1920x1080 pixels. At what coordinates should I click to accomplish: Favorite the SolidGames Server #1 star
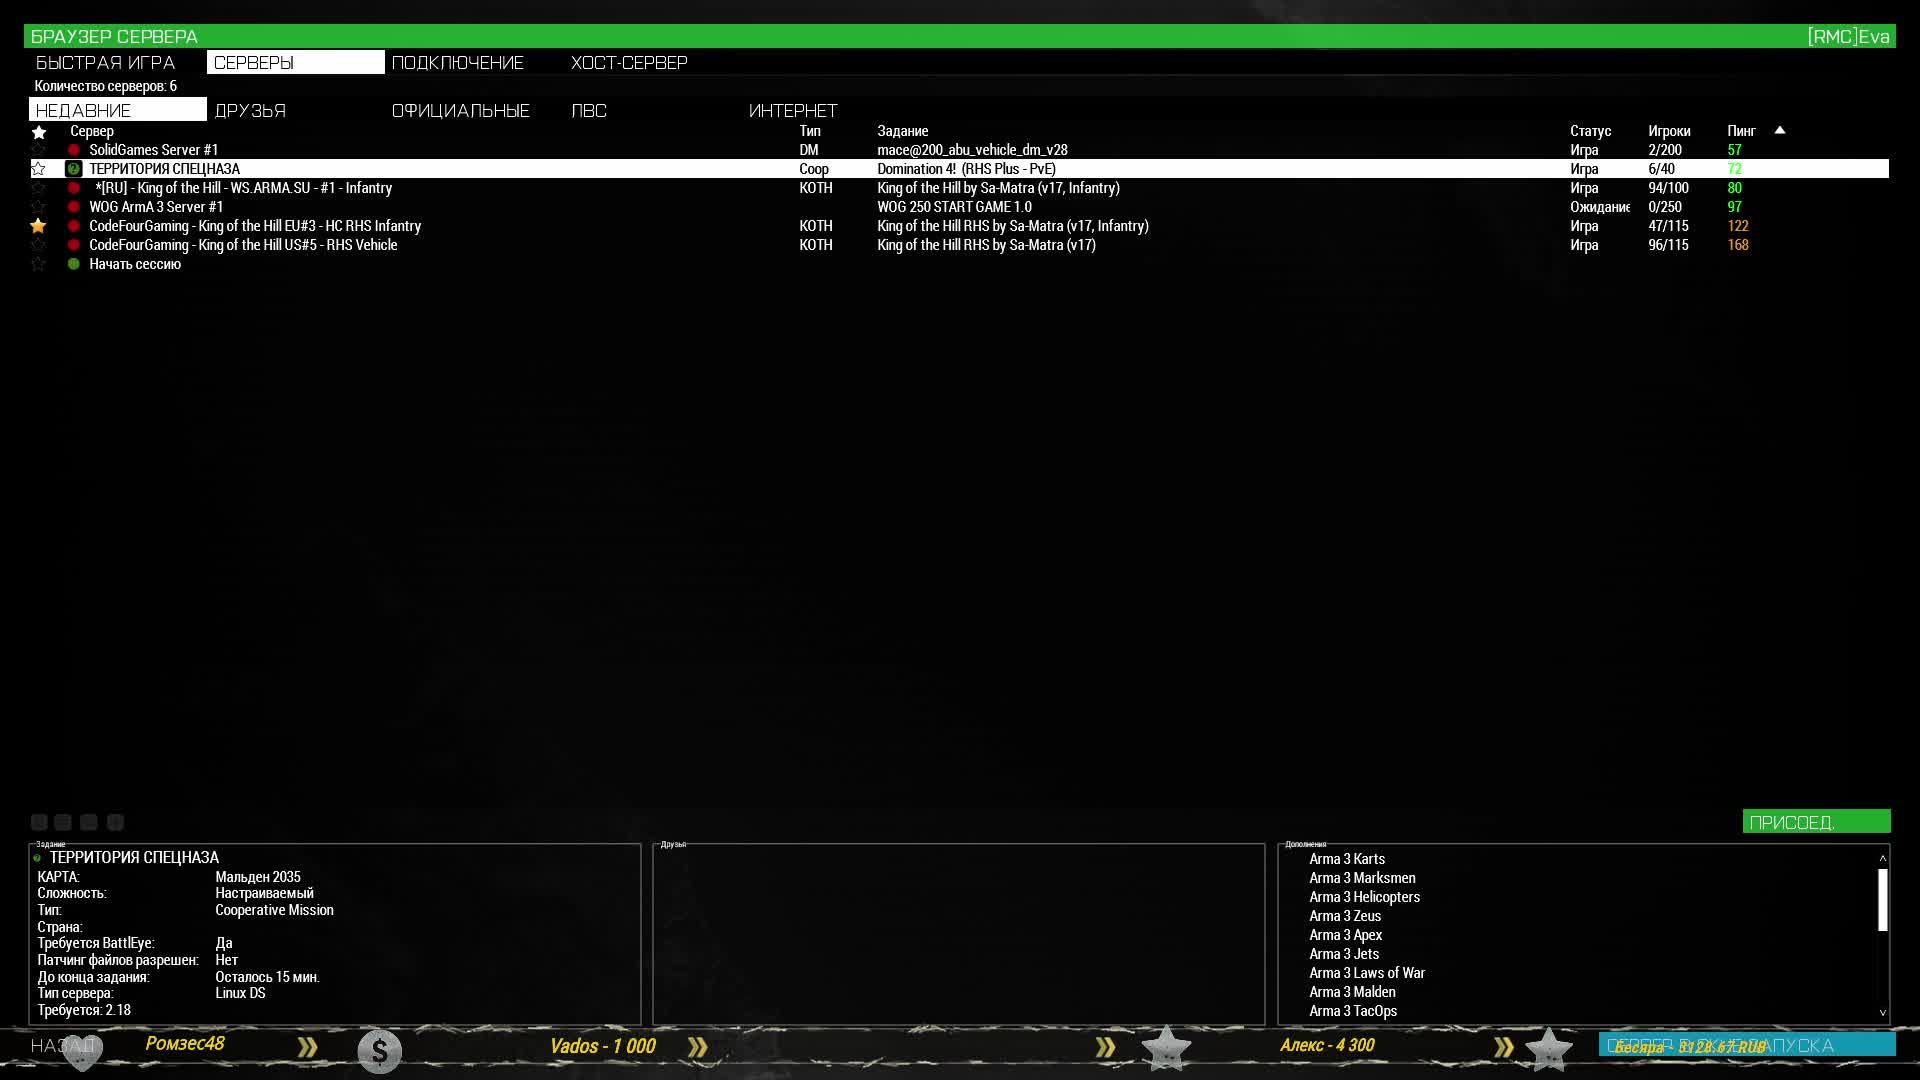pos(38,150)
